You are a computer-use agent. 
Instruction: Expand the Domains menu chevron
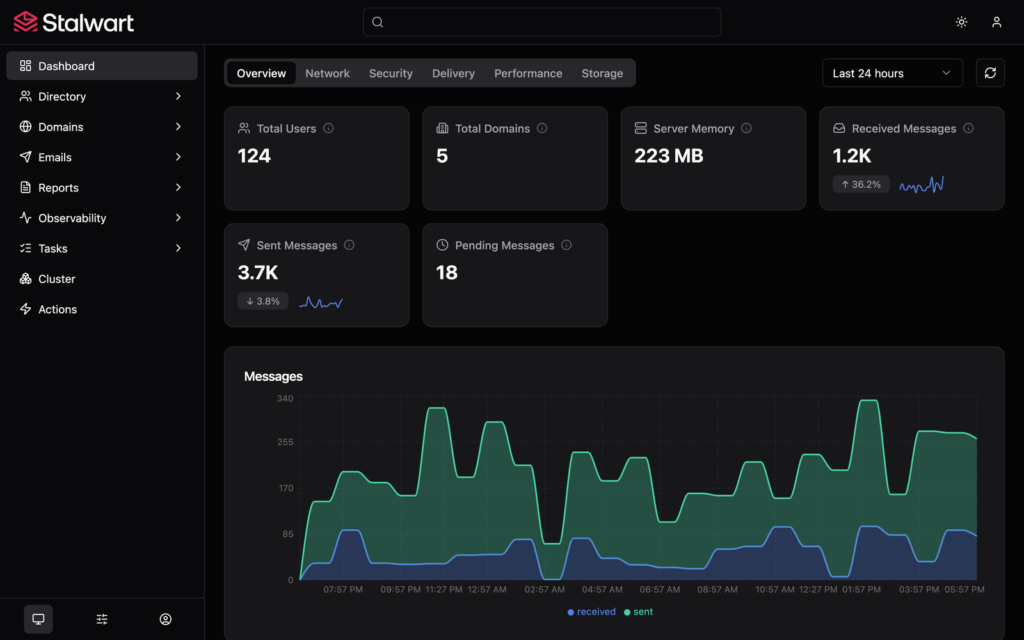178,127
